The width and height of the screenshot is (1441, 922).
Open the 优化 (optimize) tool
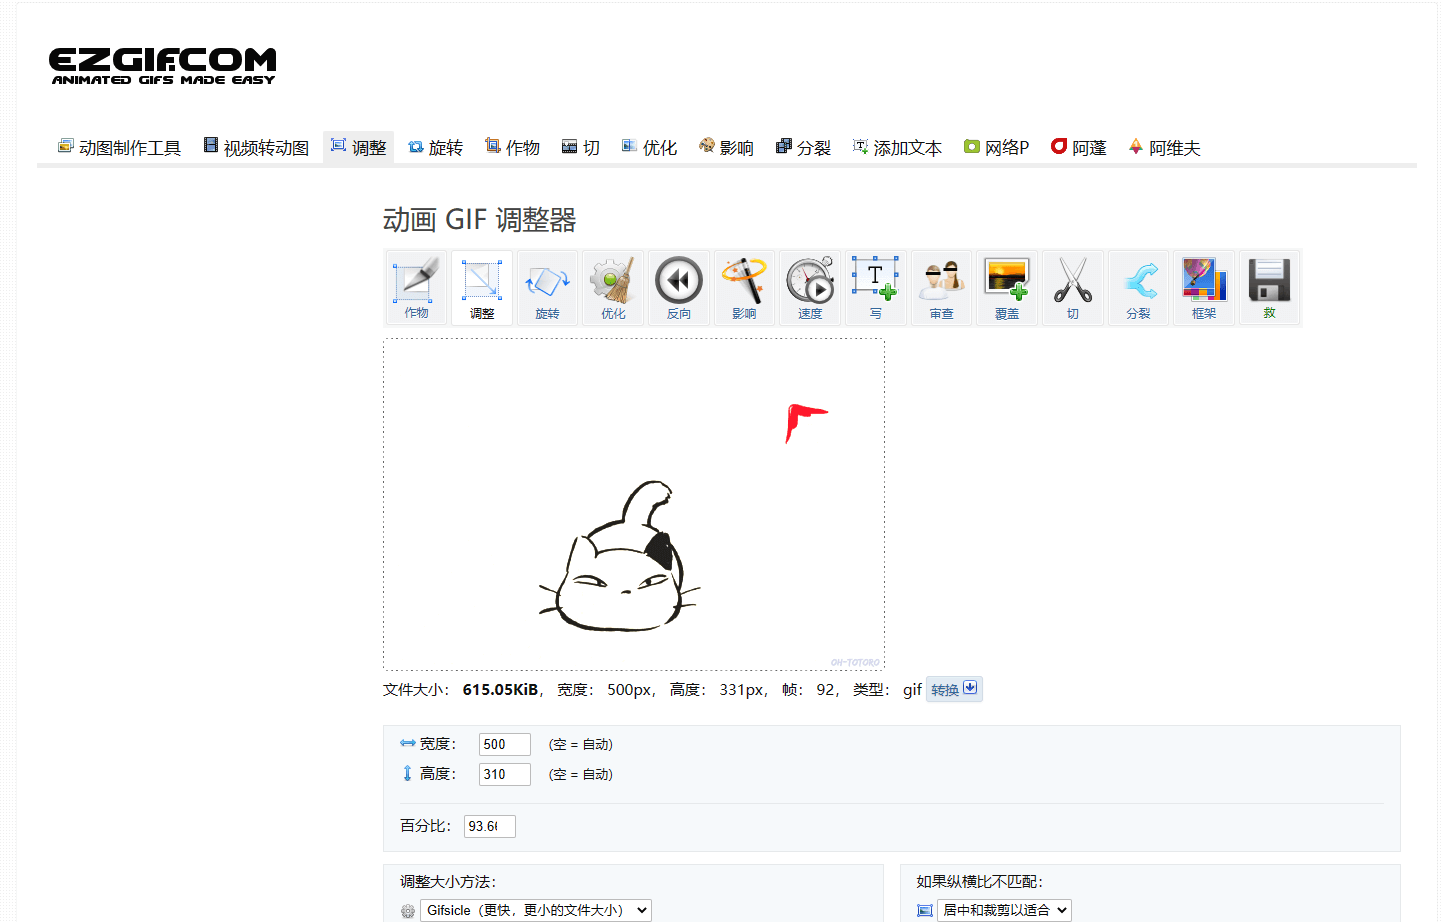click(x=613, y=287)
